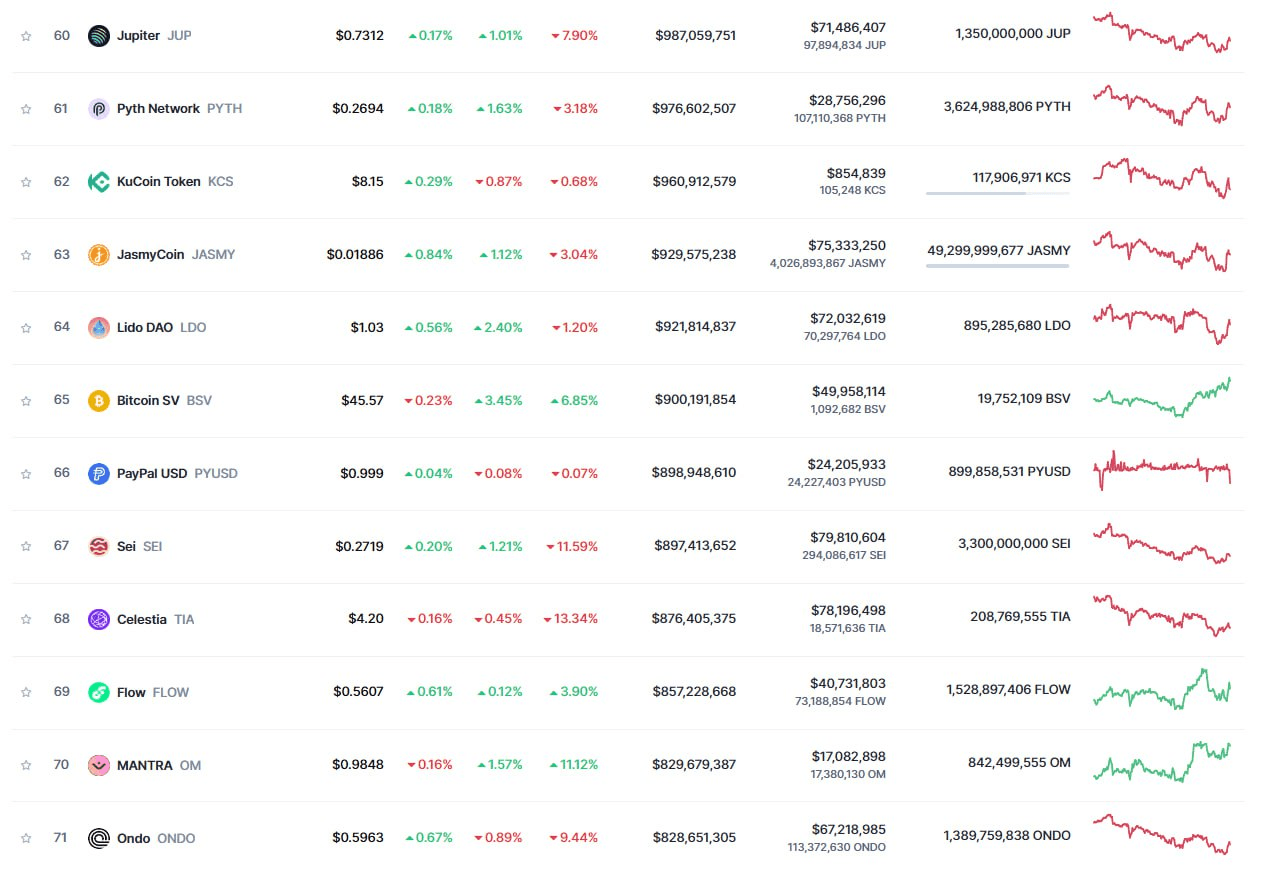1262x873 pixels.
Task: Click Ondo 24h volume $67,218,985
Action: (848, 830)
